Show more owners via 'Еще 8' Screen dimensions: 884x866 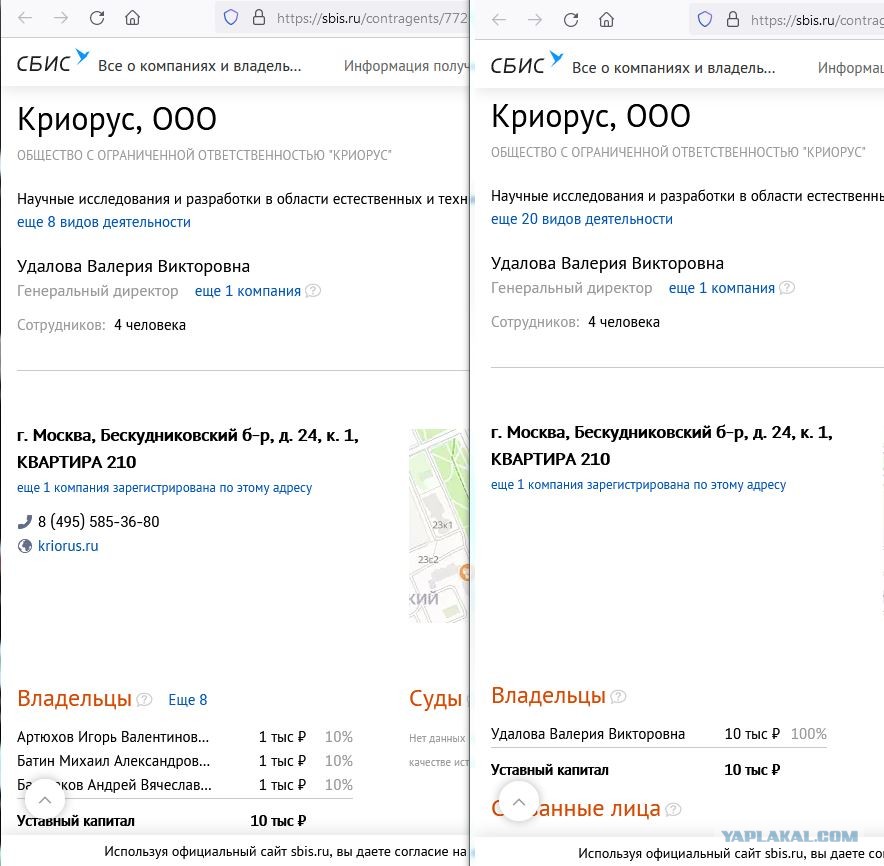[188, 700]
